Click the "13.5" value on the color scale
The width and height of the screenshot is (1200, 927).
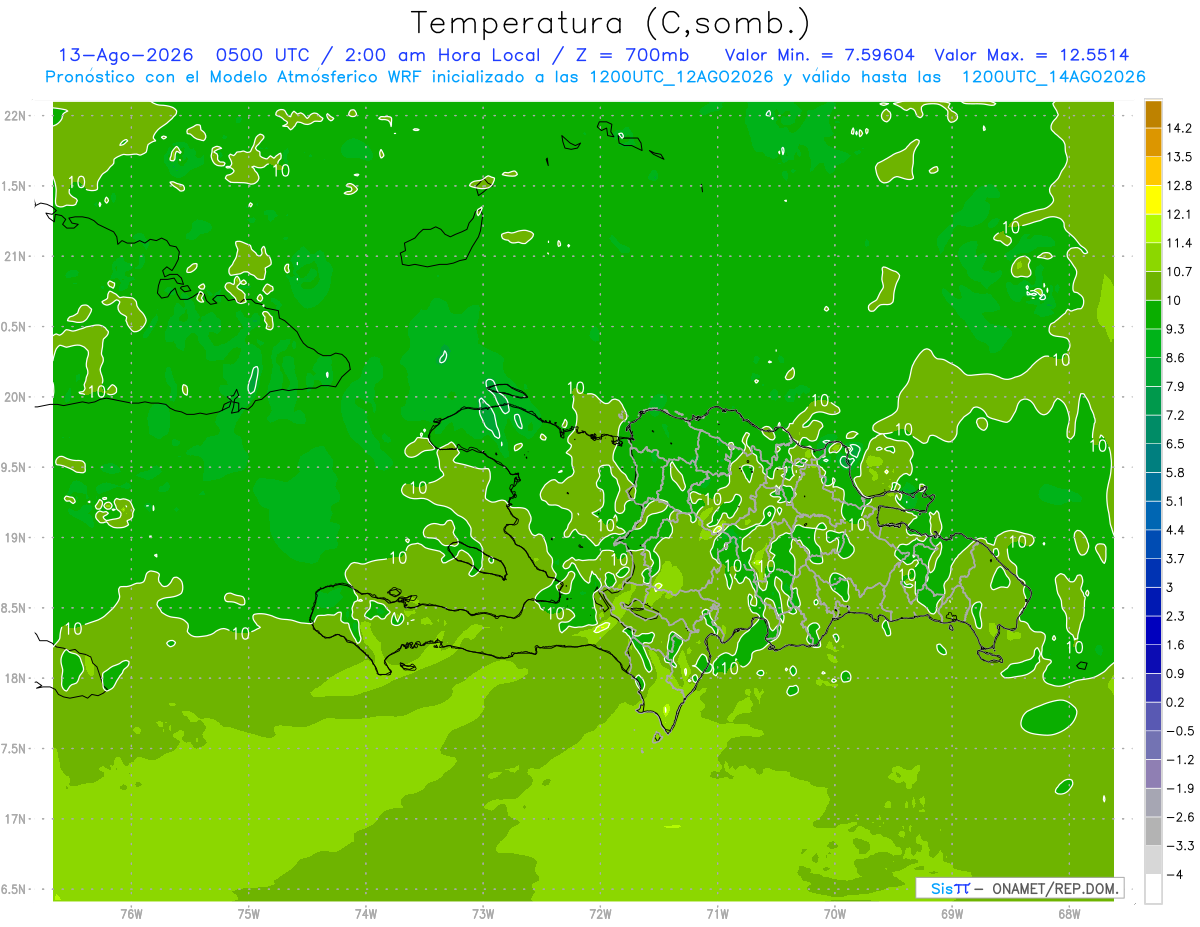click(x=1179, y=157)
